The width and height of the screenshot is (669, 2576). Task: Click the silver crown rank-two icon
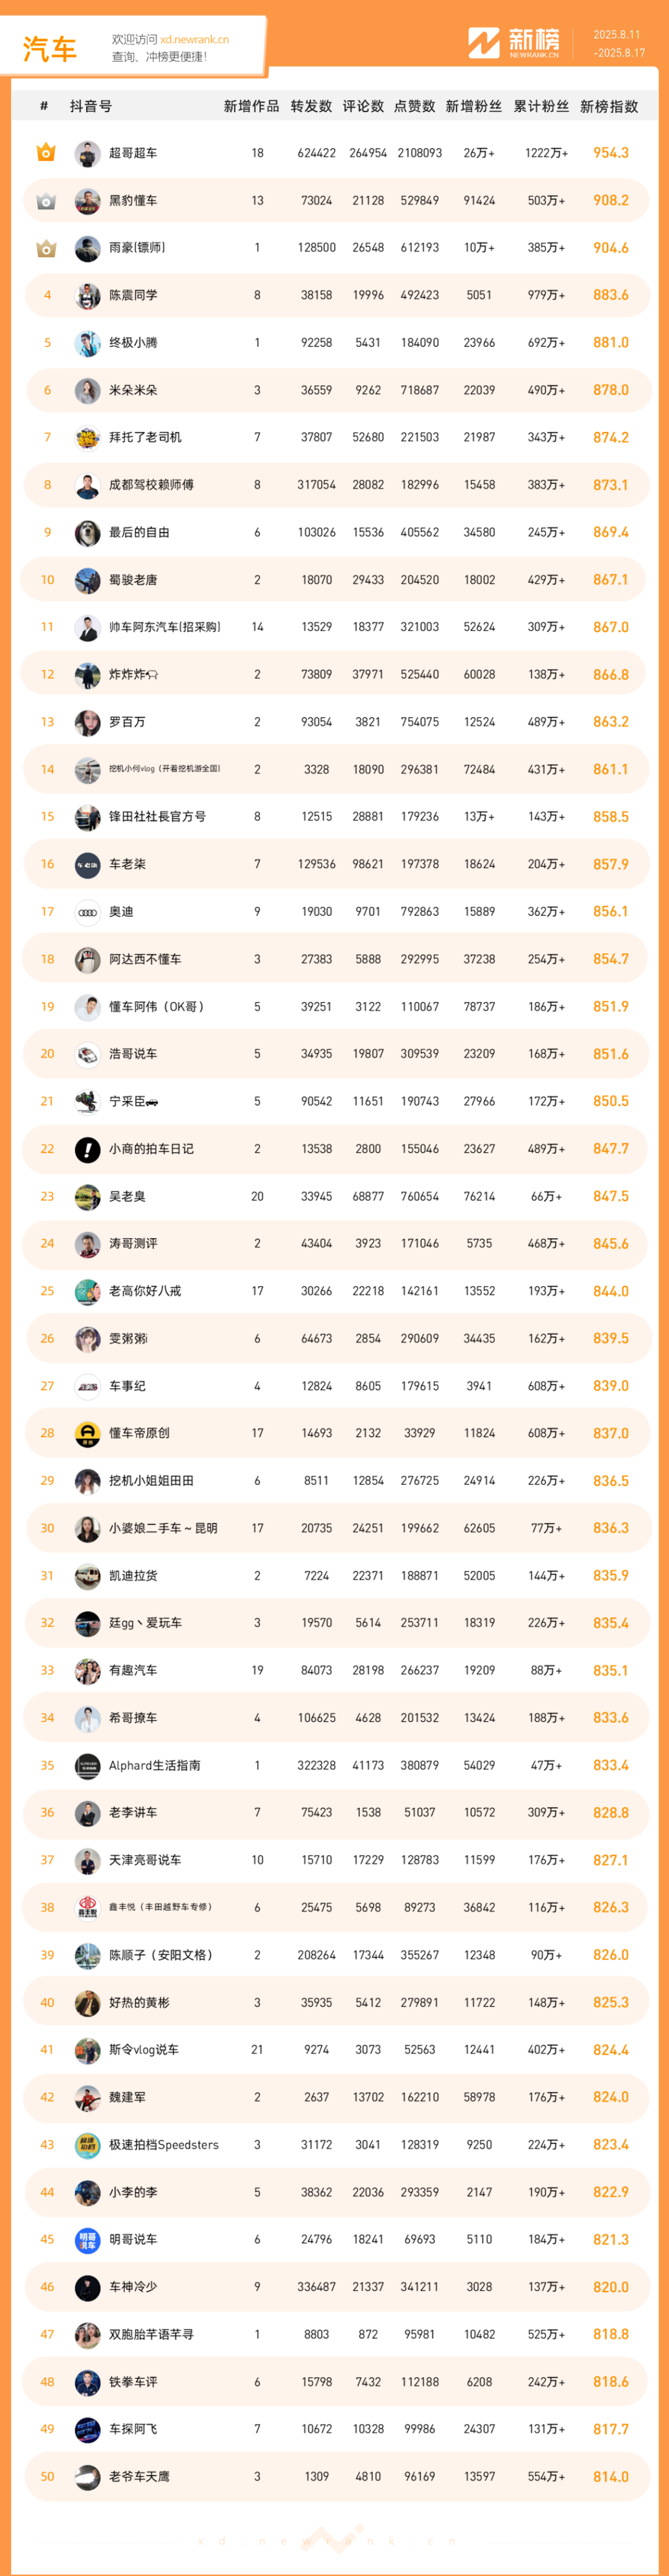coord(46,201)
